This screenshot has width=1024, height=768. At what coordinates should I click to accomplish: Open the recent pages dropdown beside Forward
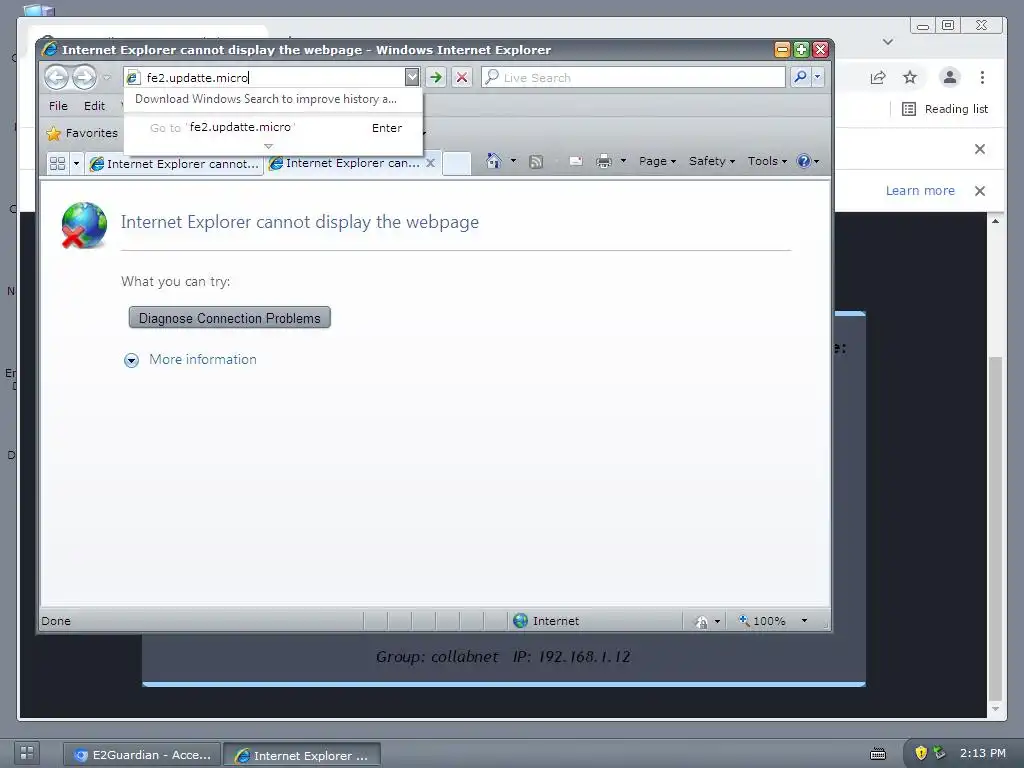(107, 78)
